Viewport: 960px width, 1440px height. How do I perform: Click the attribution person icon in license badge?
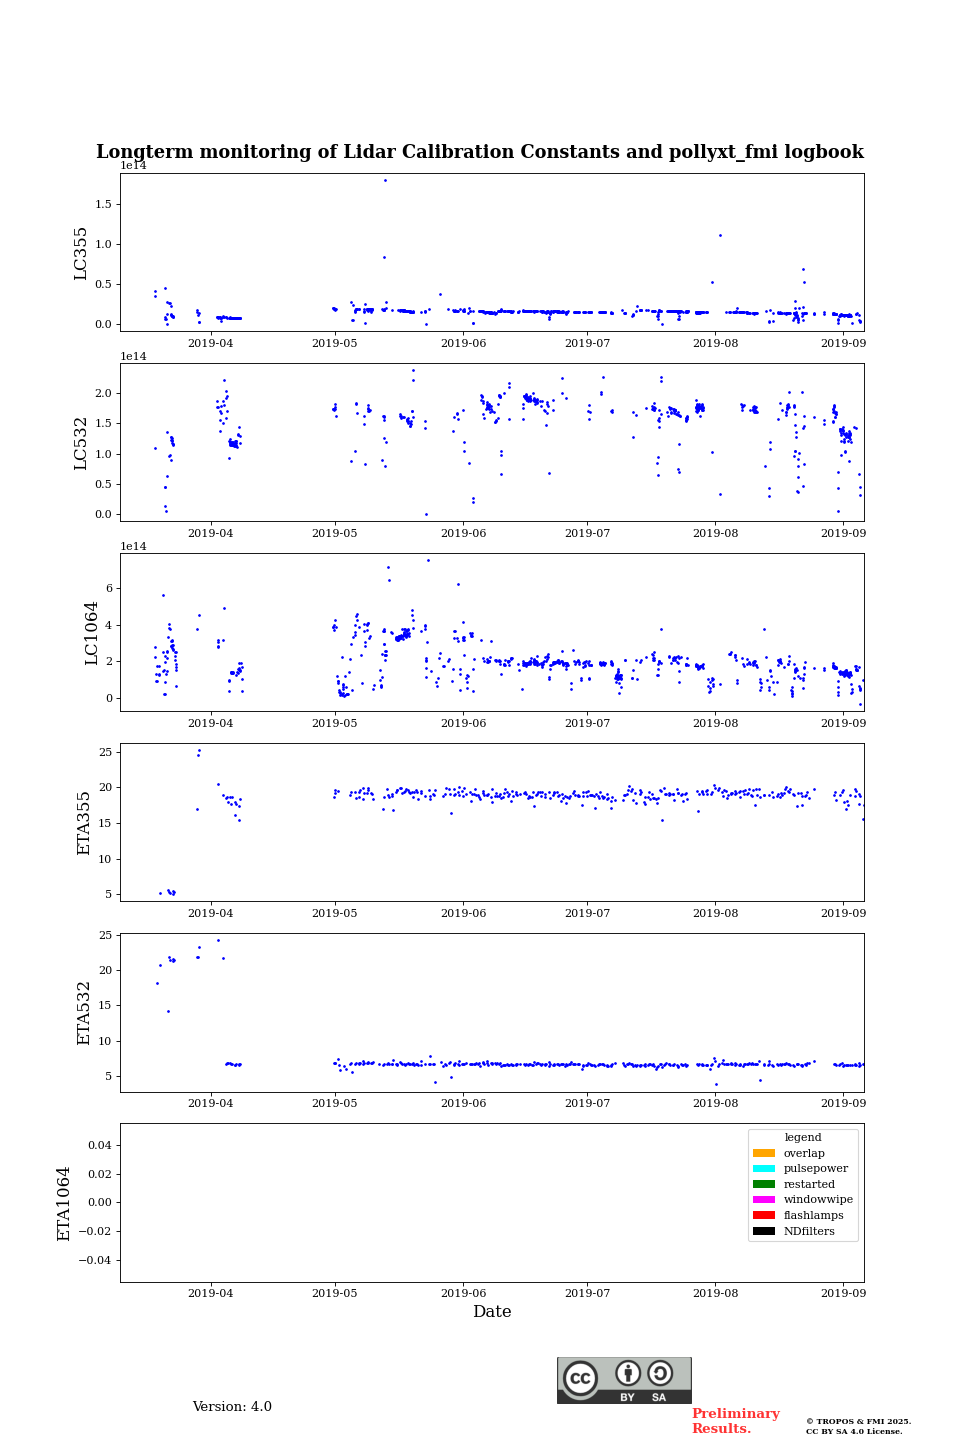pyautogui.click(x=628, y=1373)
